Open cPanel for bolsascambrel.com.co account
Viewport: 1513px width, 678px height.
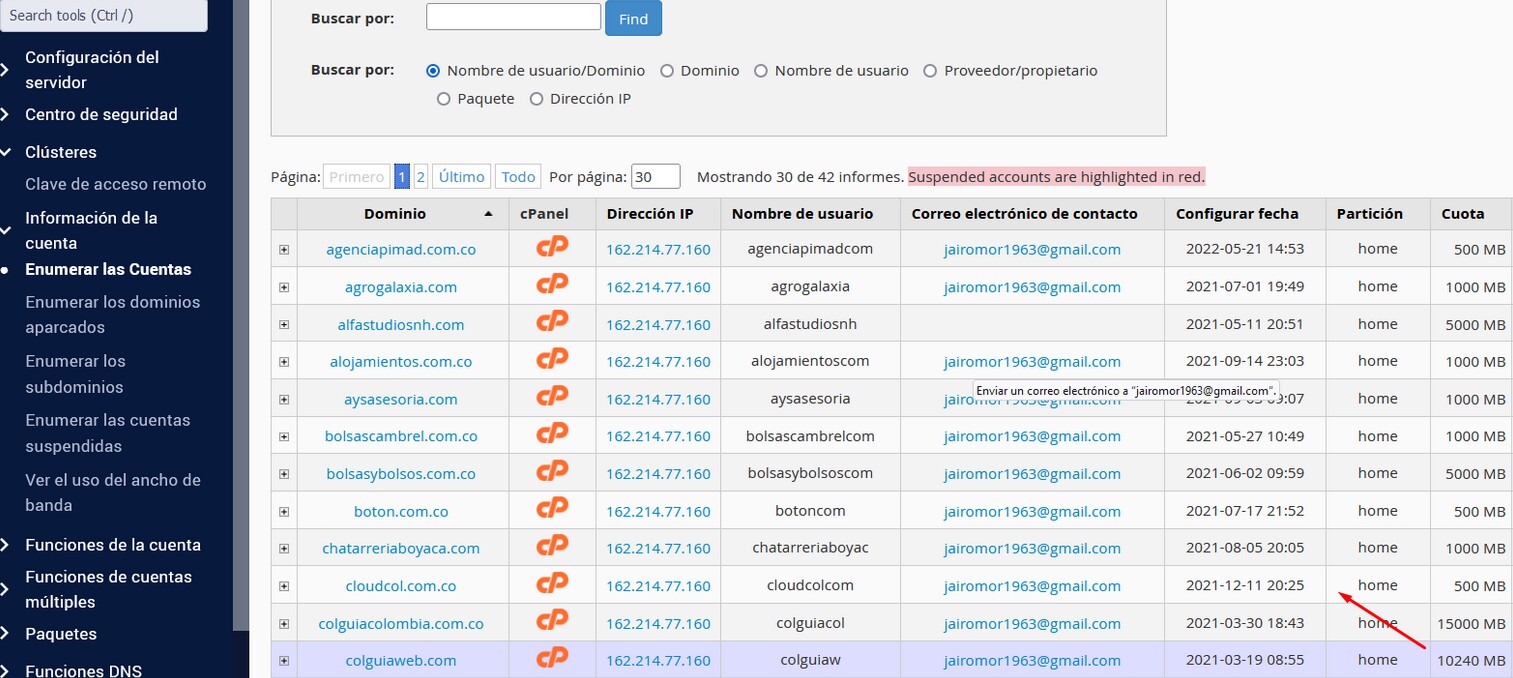pos(551,435)
